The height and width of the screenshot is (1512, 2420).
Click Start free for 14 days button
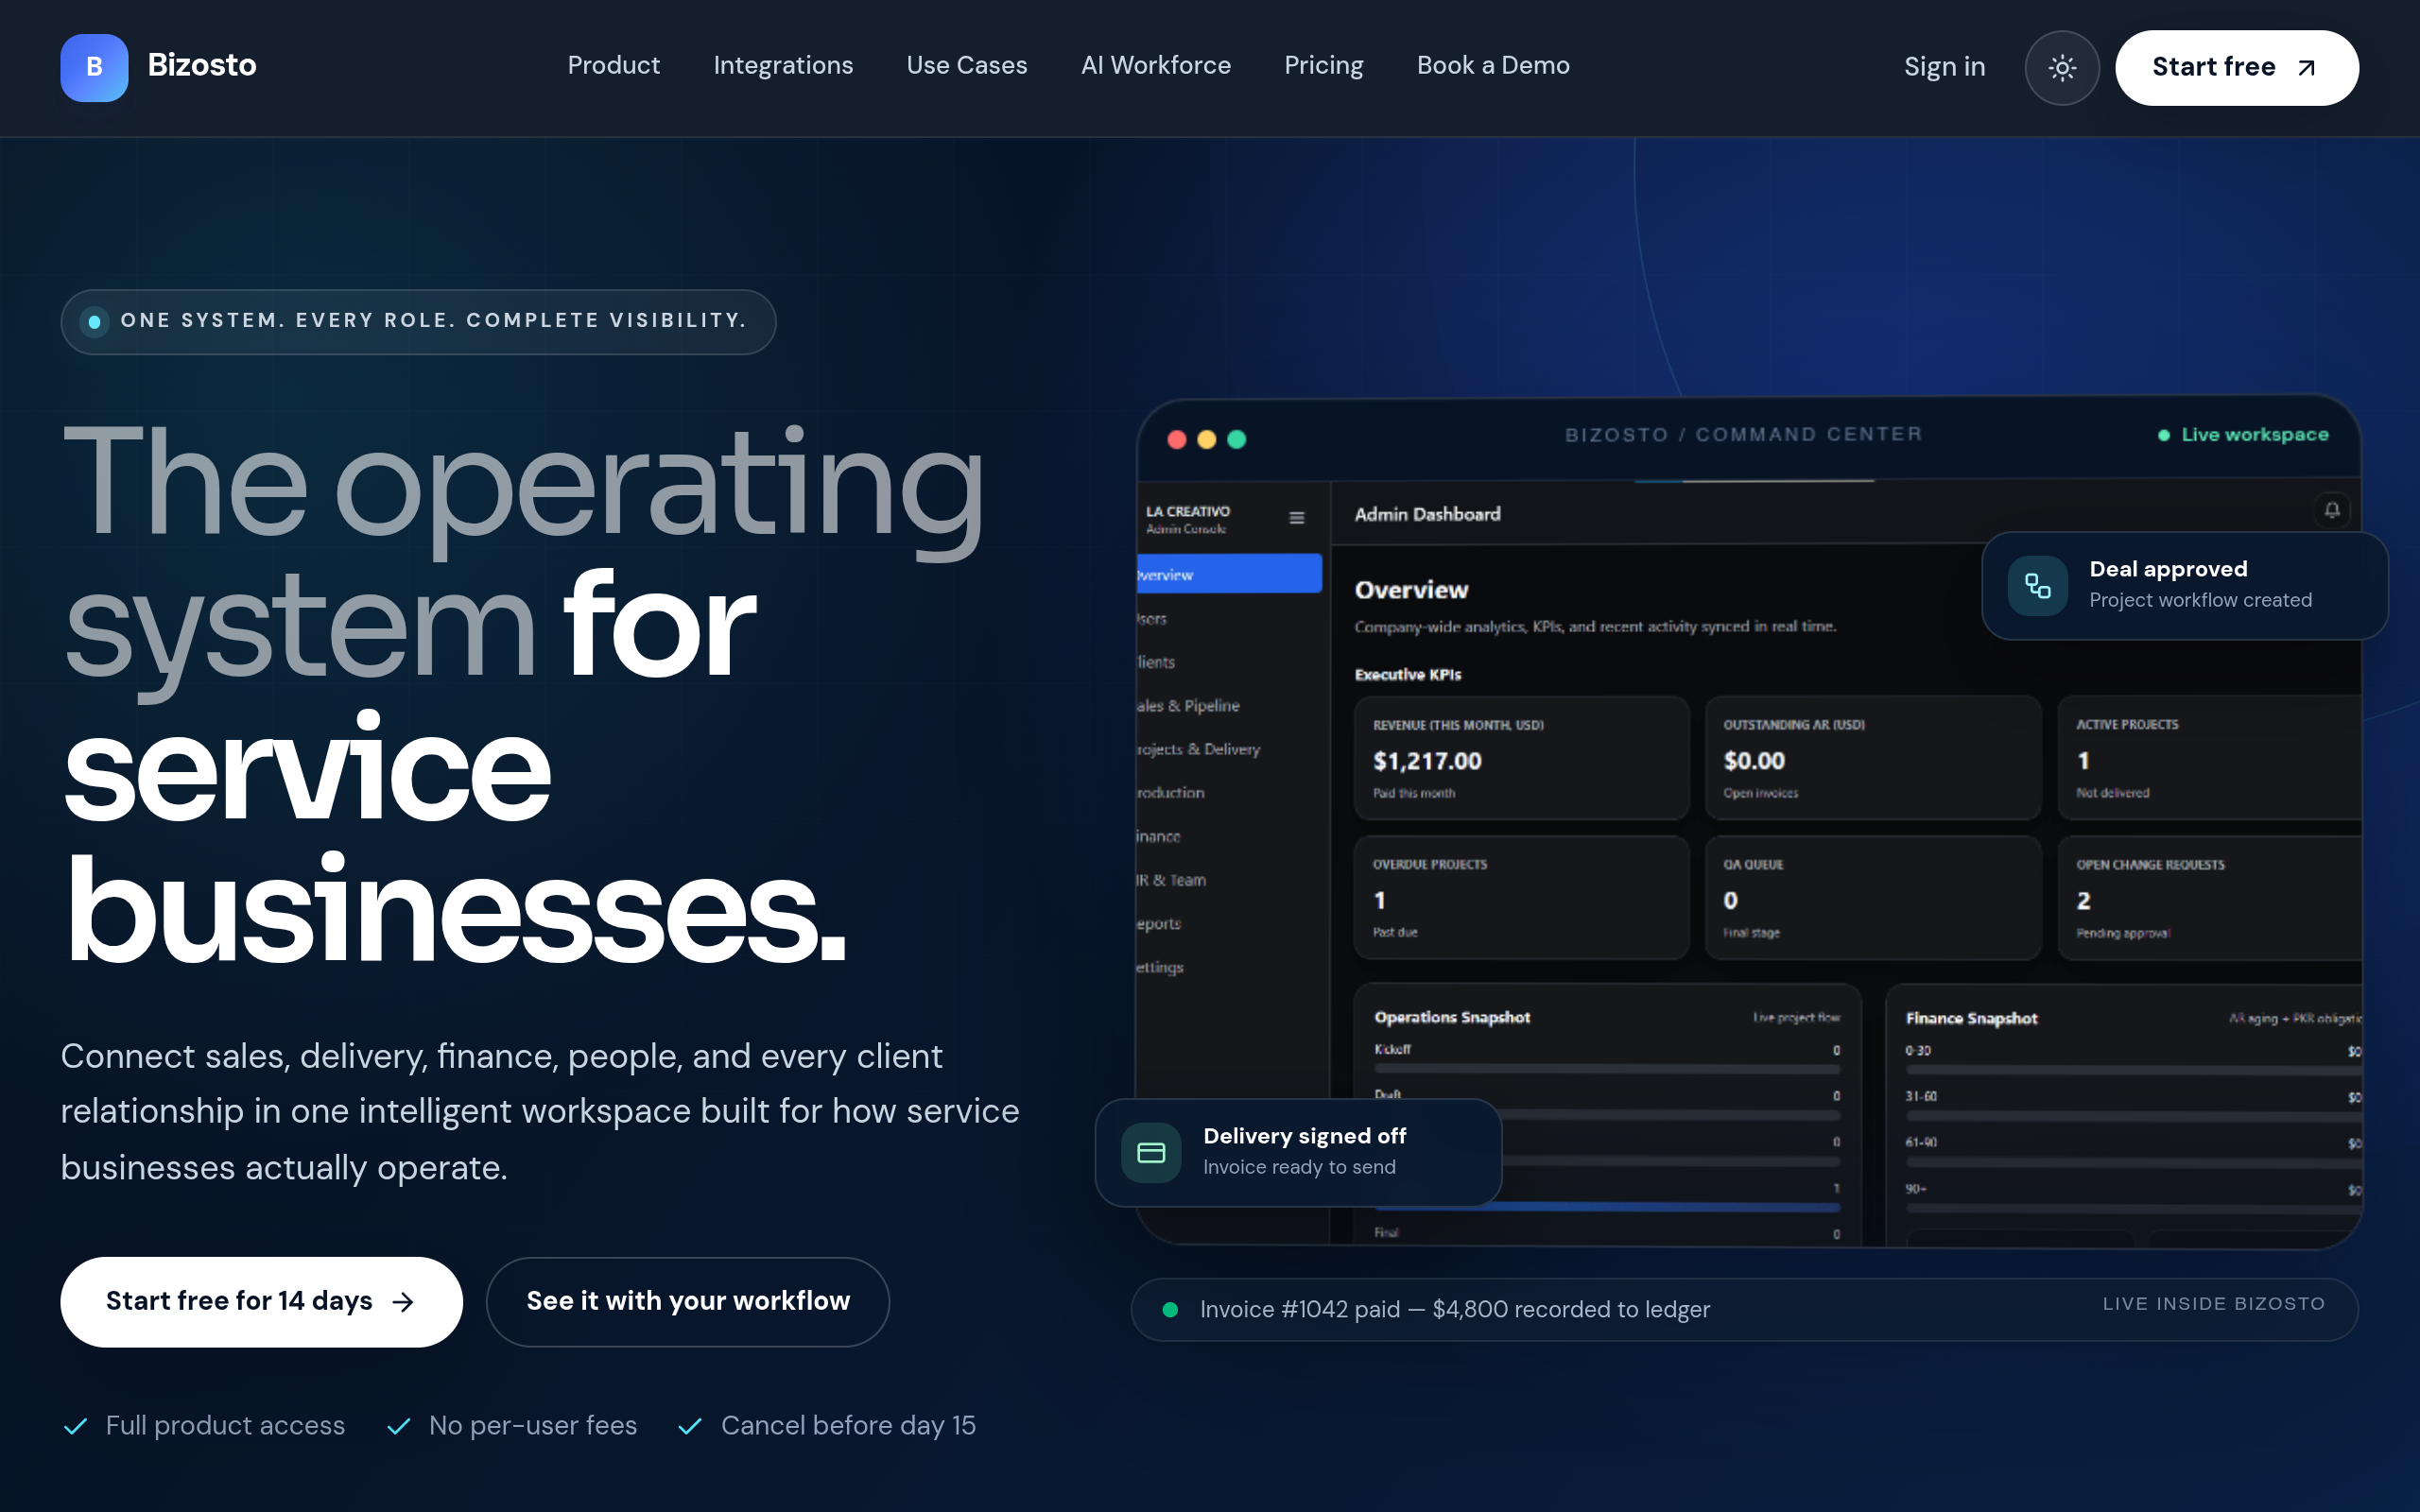(261, 1301)
